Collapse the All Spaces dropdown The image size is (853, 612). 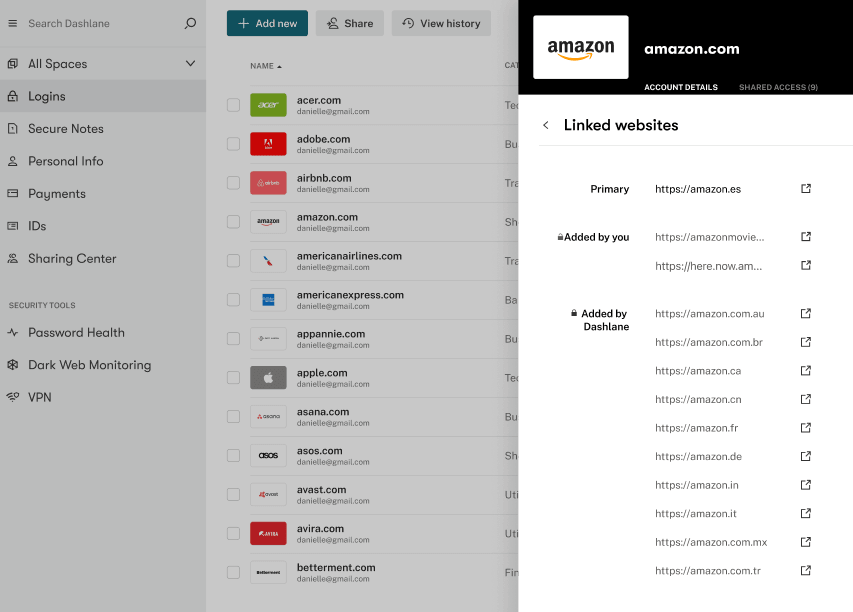pyautogui.click(x=190, y=63)
